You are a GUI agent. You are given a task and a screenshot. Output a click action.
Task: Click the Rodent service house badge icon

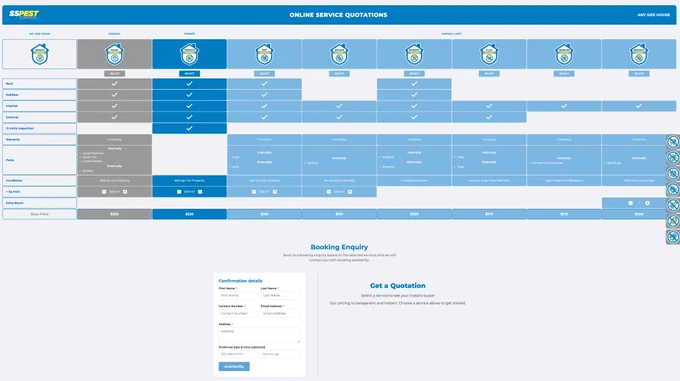[414, 54]
